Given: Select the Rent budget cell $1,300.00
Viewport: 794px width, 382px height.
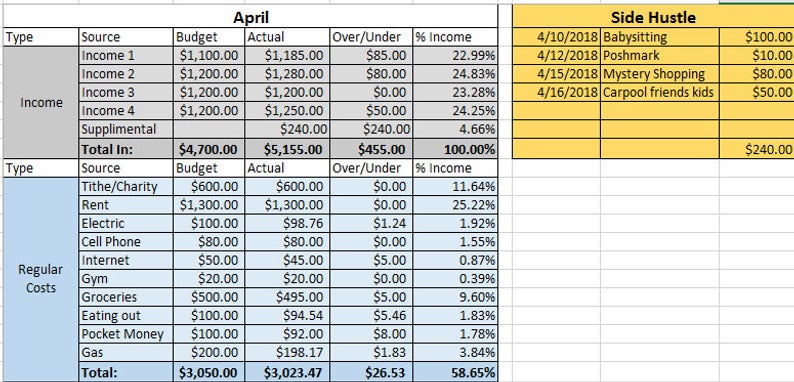Looking at the screenshot, I should click(209, 205).
